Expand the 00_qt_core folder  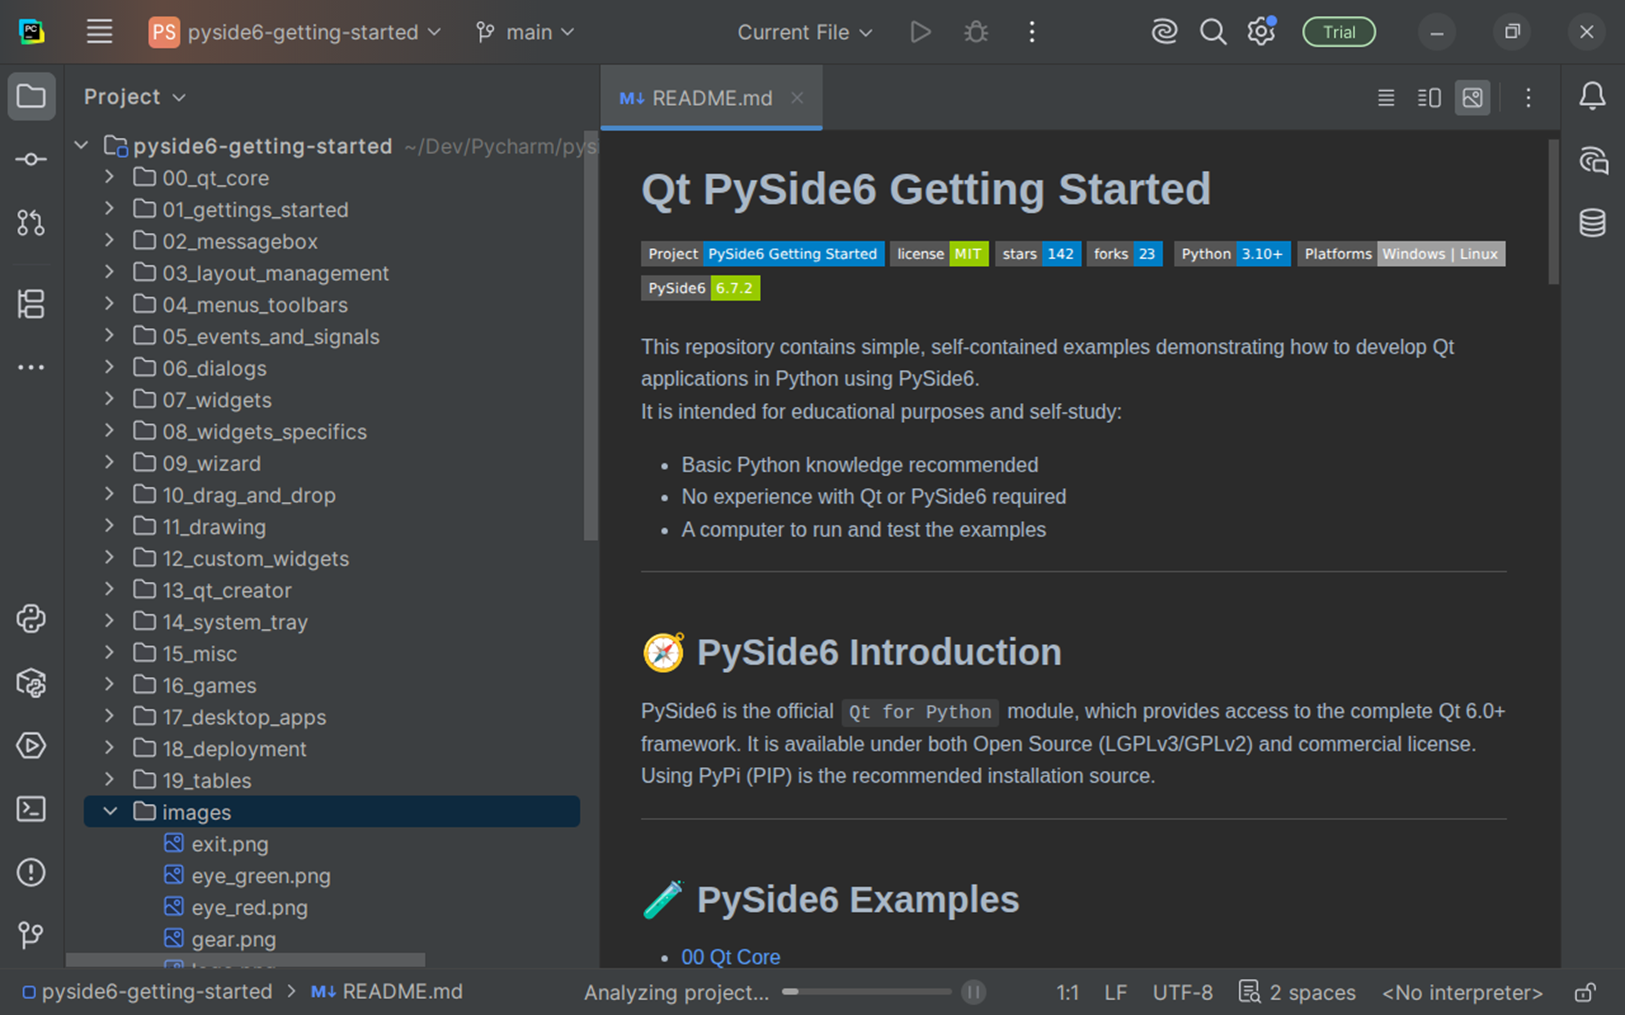tap(110, 178)
